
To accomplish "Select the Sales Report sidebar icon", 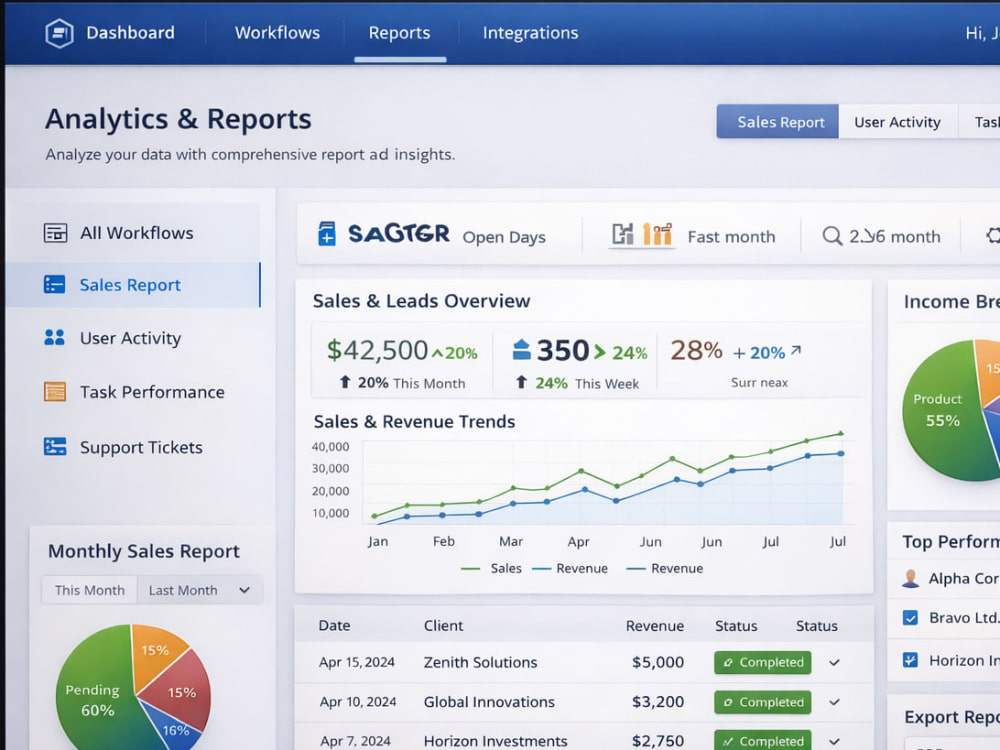I will pyautogui.click(x=54, y=284).
